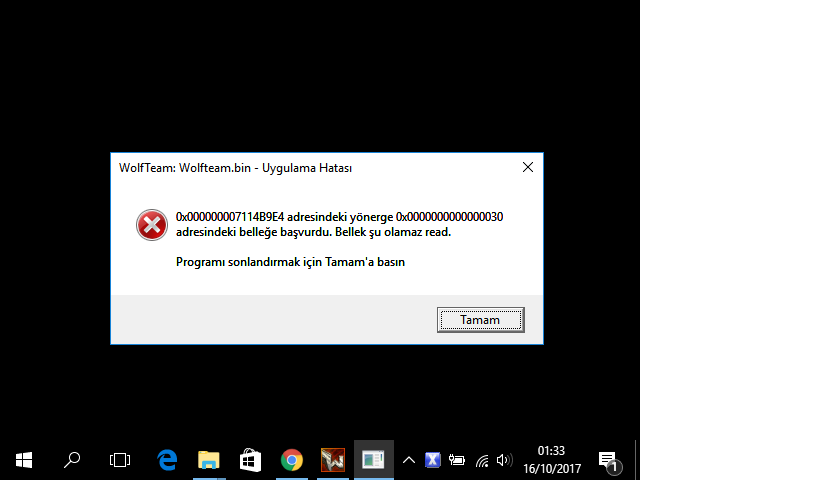Open Task View on the taskbar
The height and width of the screenshot is (480, 816).
[x=120, y=460]
